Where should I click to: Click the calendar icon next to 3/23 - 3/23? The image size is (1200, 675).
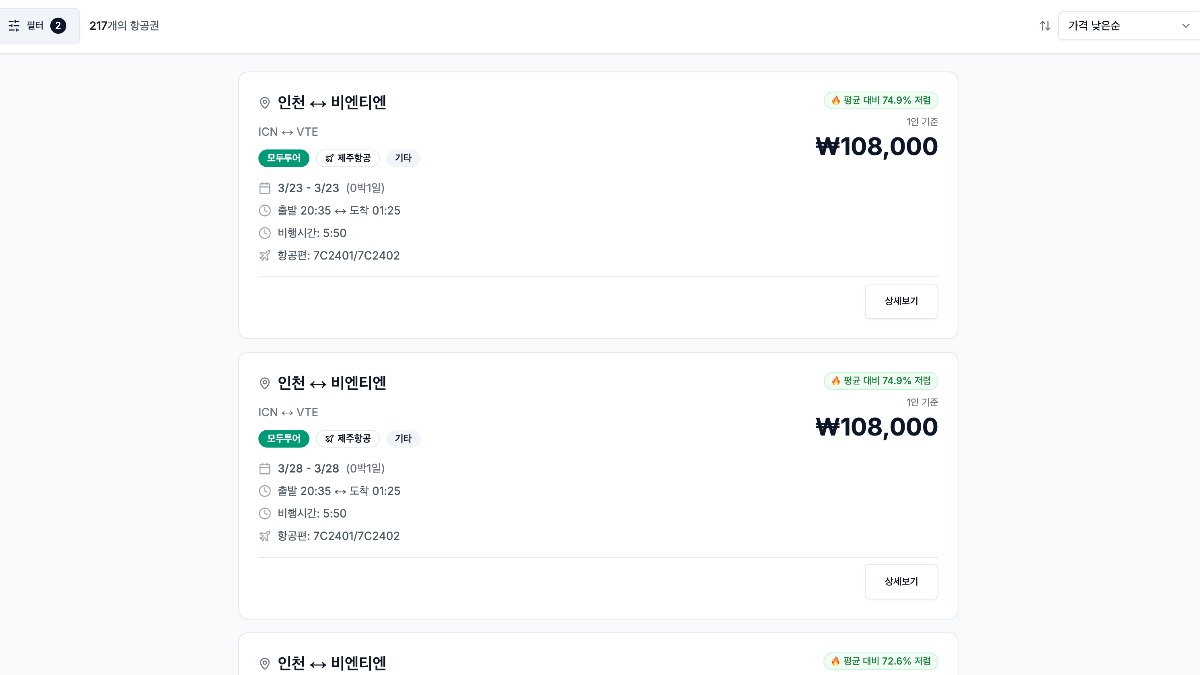265,188
